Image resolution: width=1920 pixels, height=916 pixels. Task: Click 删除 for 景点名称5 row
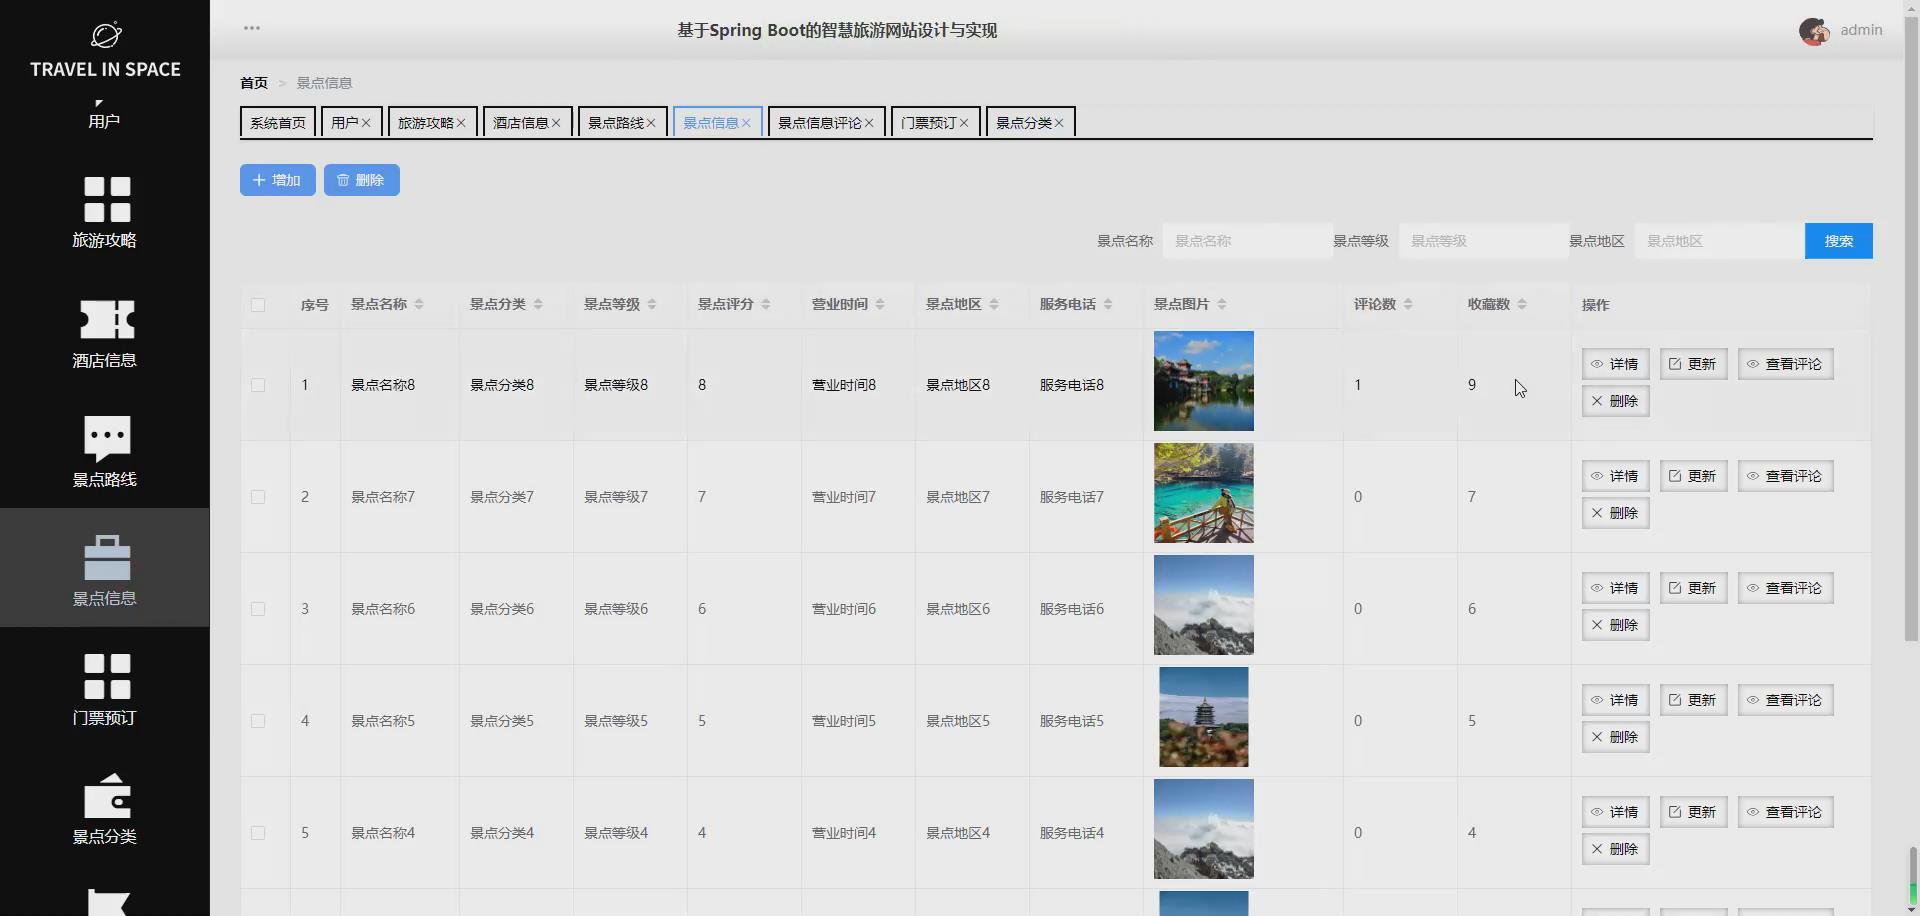click(x=1616, y=737)
